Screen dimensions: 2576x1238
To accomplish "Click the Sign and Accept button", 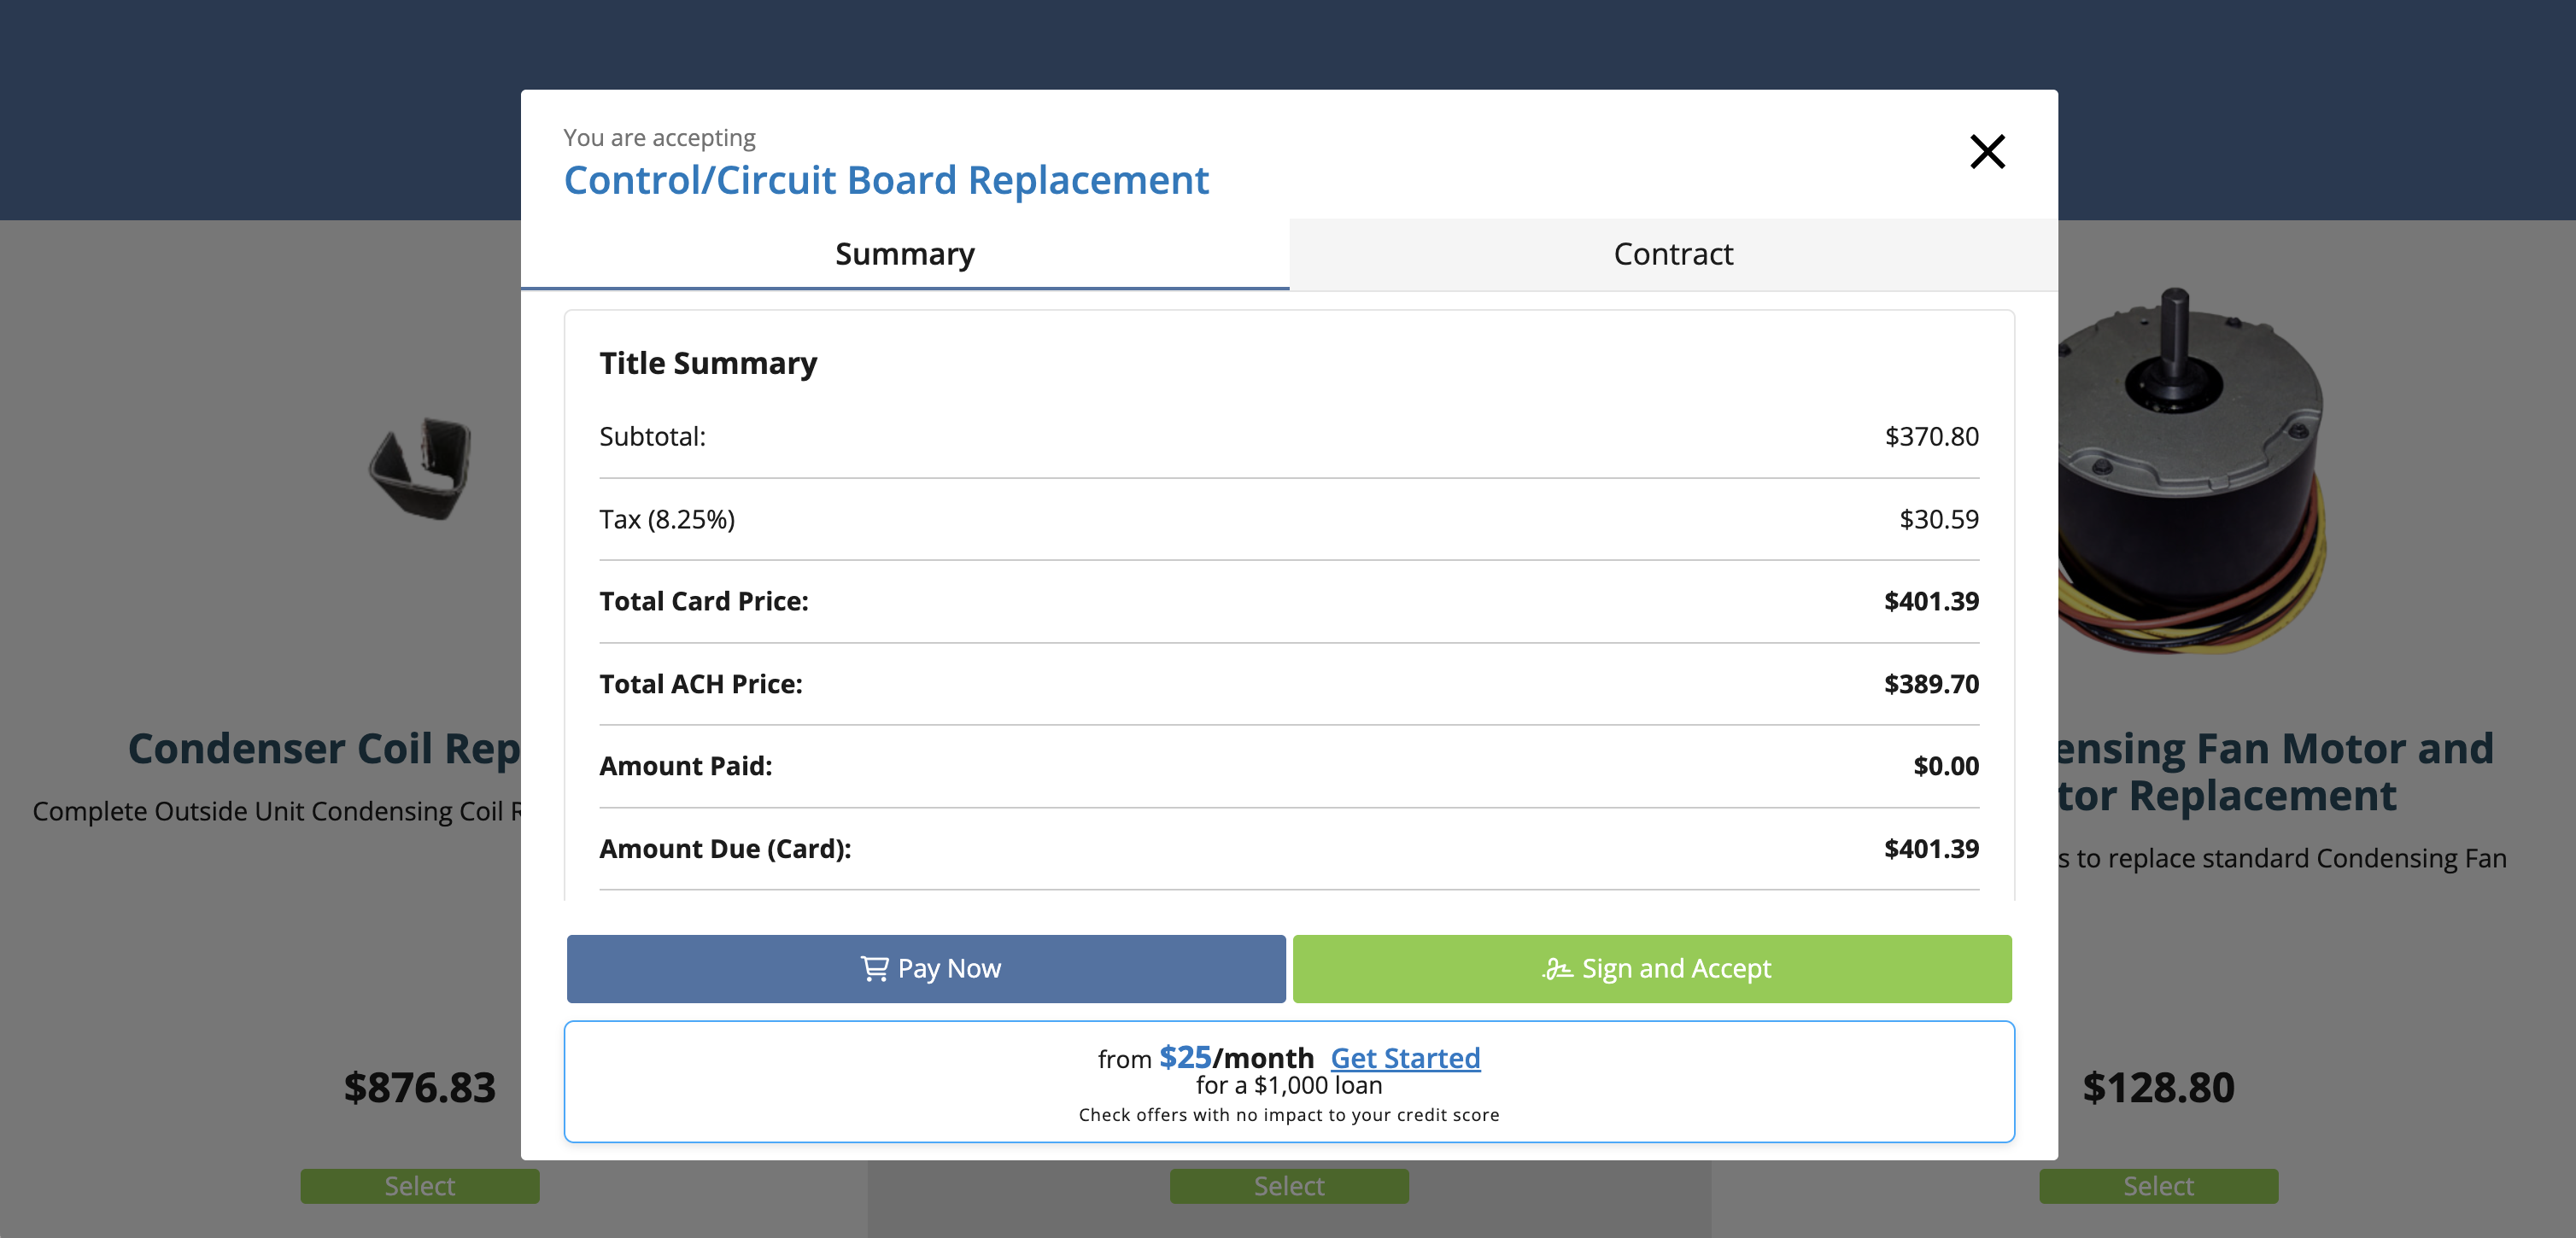I will (1652, 968).
